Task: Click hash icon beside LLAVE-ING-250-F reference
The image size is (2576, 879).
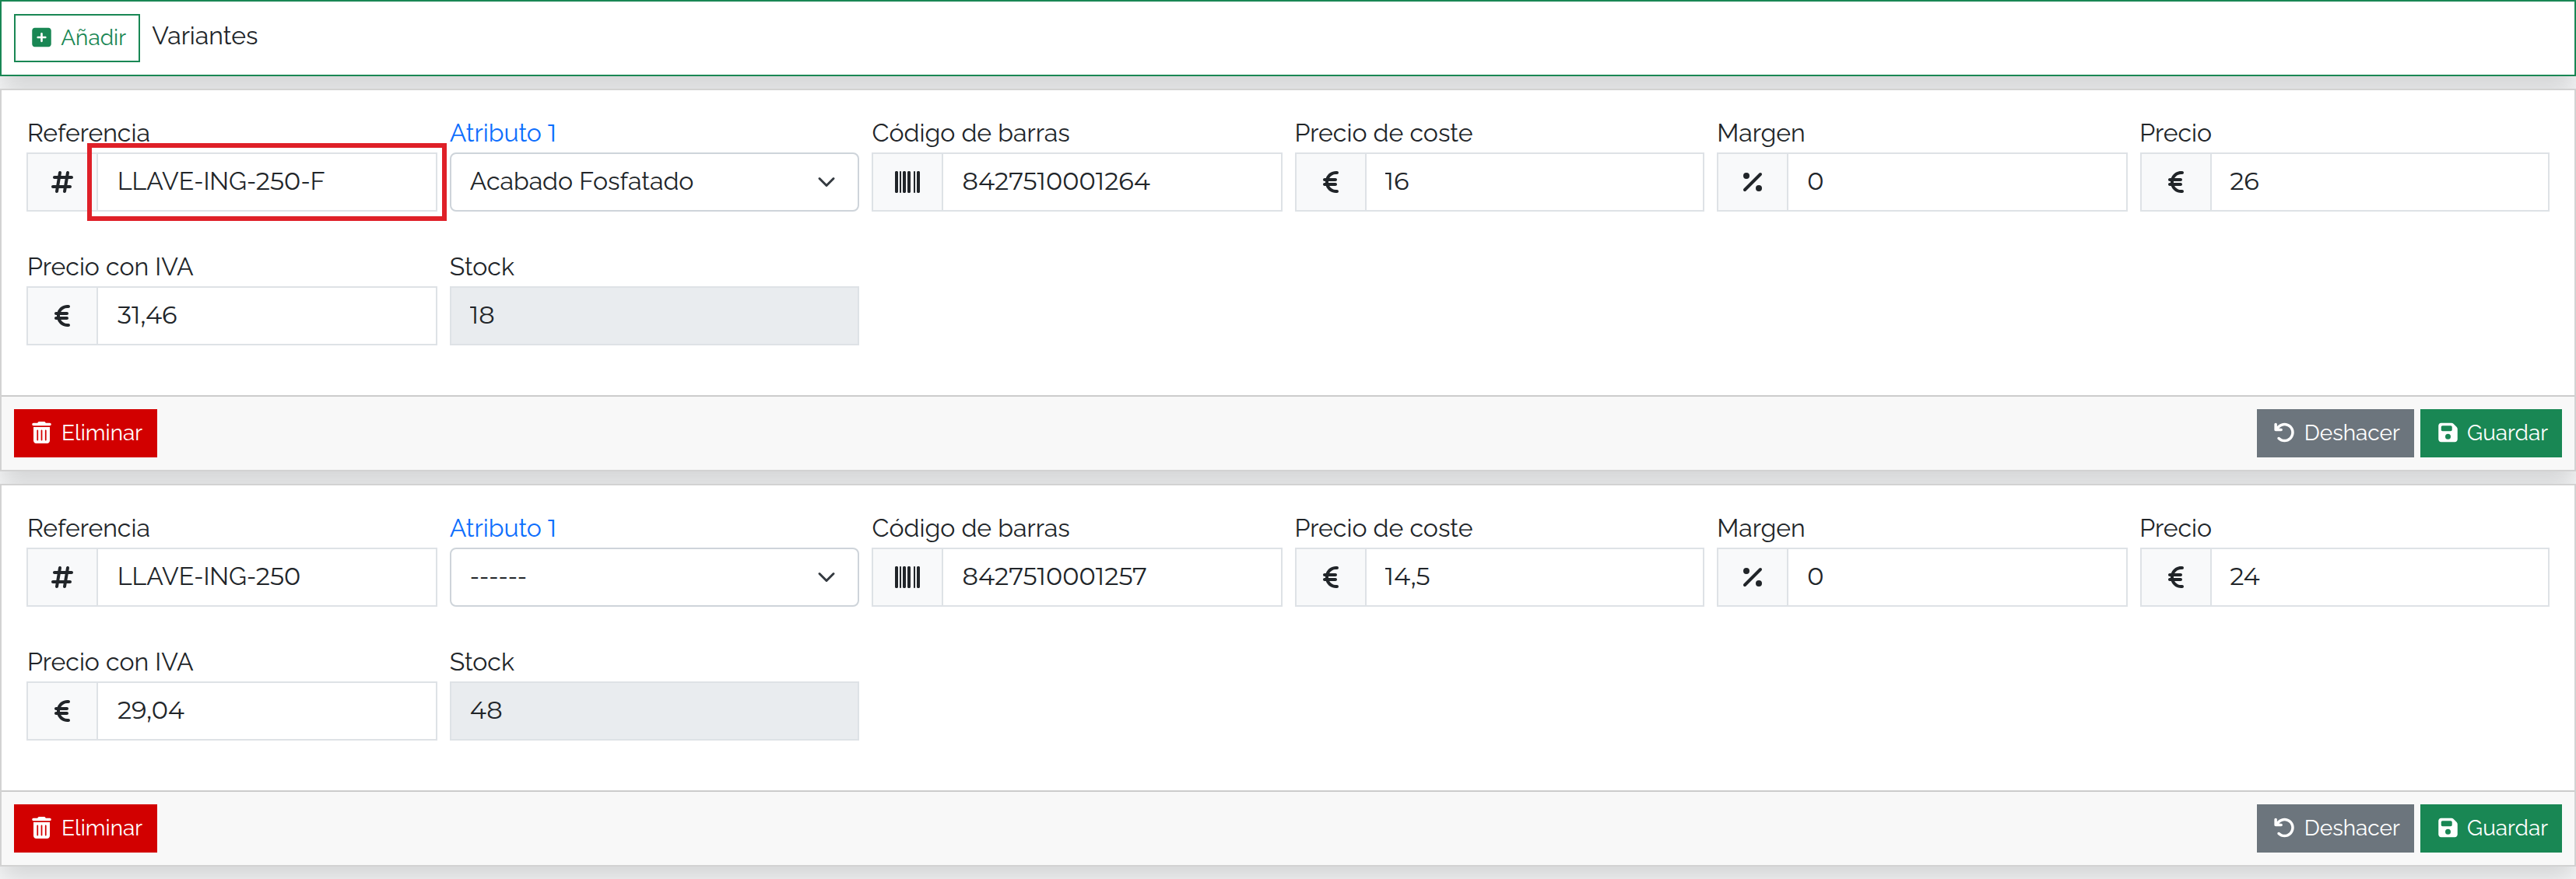Action: [x=62, y=182]
